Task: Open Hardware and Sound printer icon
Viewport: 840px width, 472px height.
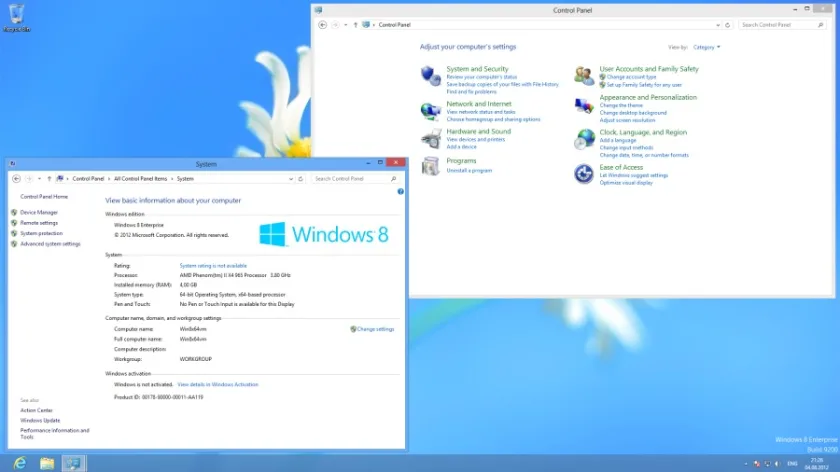Action: [x=430, y=139]
